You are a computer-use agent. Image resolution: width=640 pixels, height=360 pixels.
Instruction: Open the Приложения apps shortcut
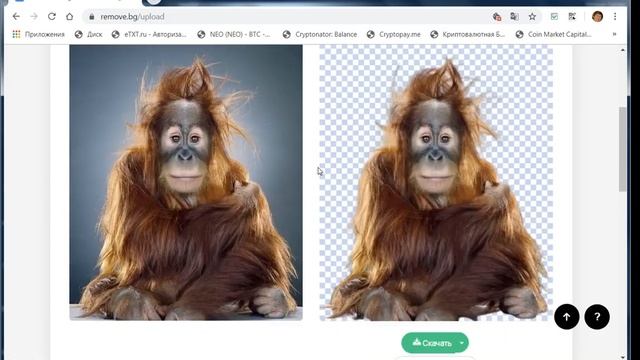pyautogui.click(x=39, y=34)
